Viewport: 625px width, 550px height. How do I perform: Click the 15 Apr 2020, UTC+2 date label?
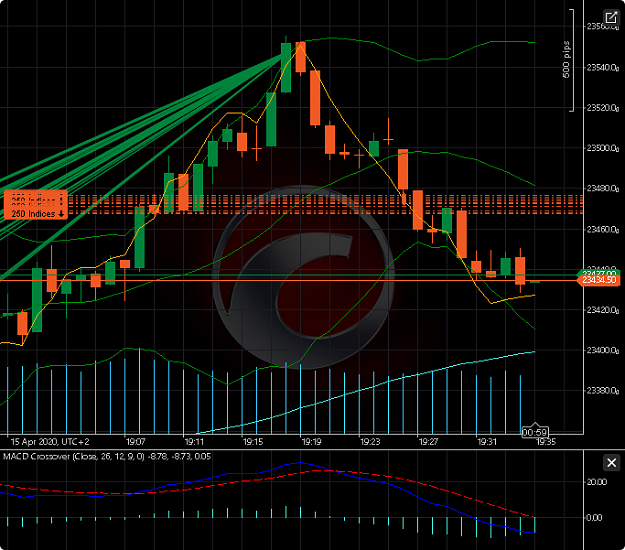tap(49, 442)
